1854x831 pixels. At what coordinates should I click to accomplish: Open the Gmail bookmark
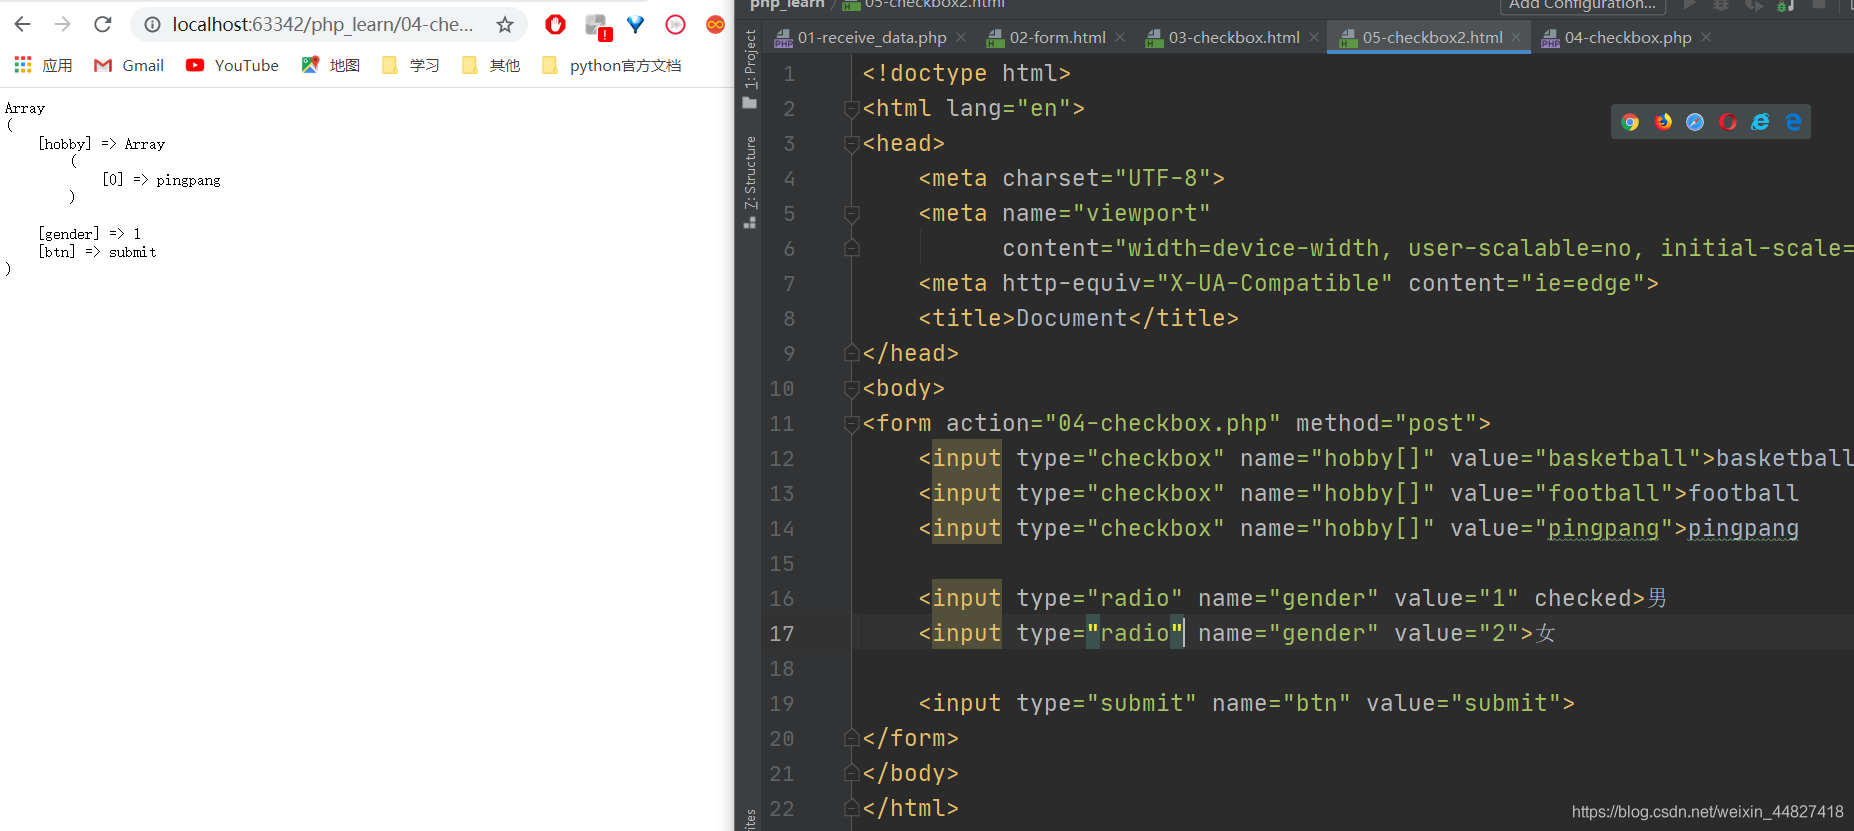pyautogui.click(x=129, y=65)
